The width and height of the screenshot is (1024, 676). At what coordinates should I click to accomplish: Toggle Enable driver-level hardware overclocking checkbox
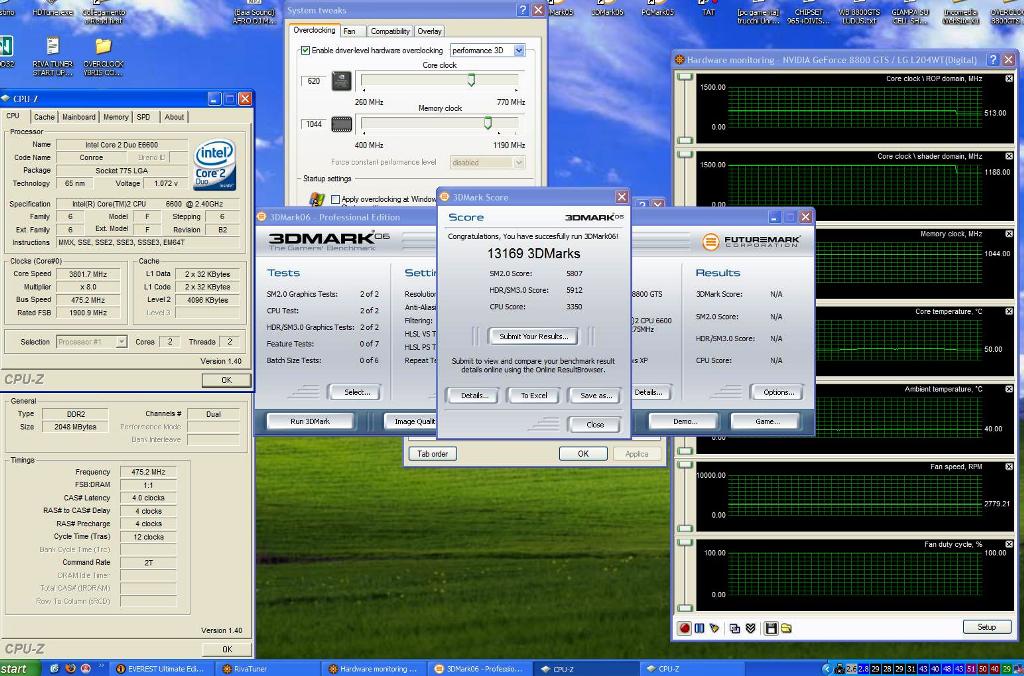pos(305,50)
